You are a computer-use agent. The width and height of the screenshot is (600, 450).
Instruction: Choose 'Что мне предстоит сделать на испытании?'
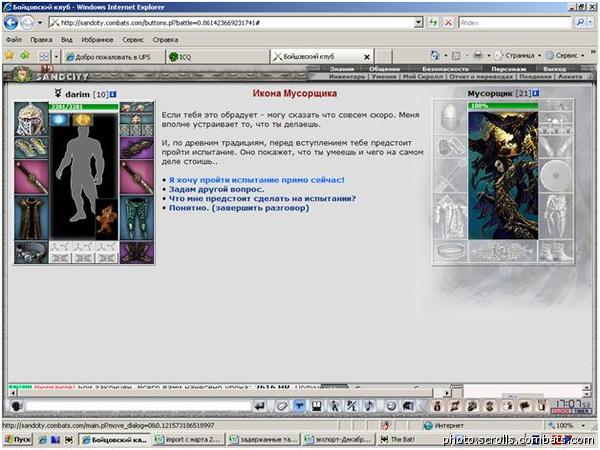(262, 199)
